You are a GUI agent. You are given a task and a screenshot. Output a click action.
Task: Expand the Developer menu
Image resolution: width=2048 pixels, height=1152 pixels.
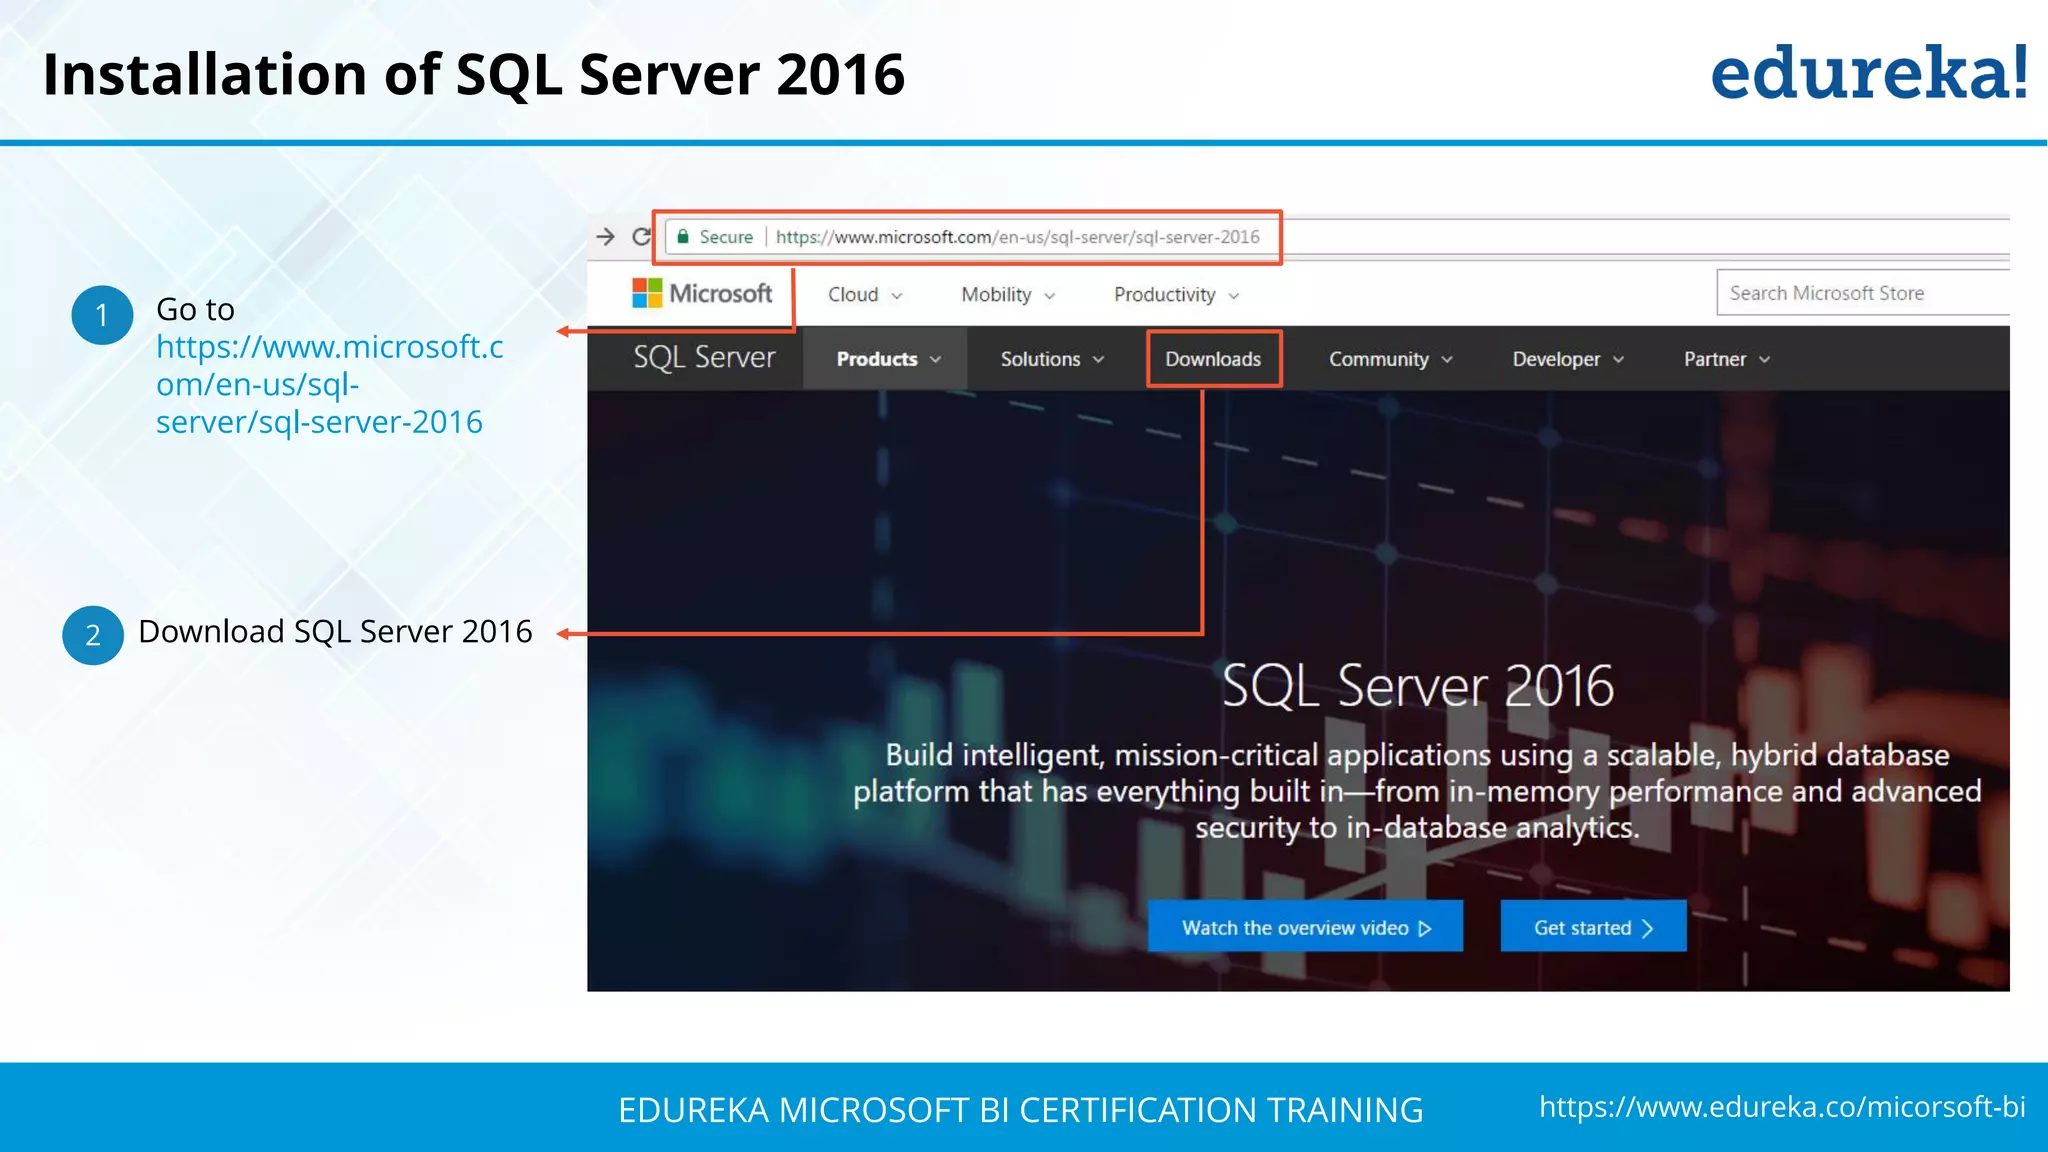coord(1567,359)
